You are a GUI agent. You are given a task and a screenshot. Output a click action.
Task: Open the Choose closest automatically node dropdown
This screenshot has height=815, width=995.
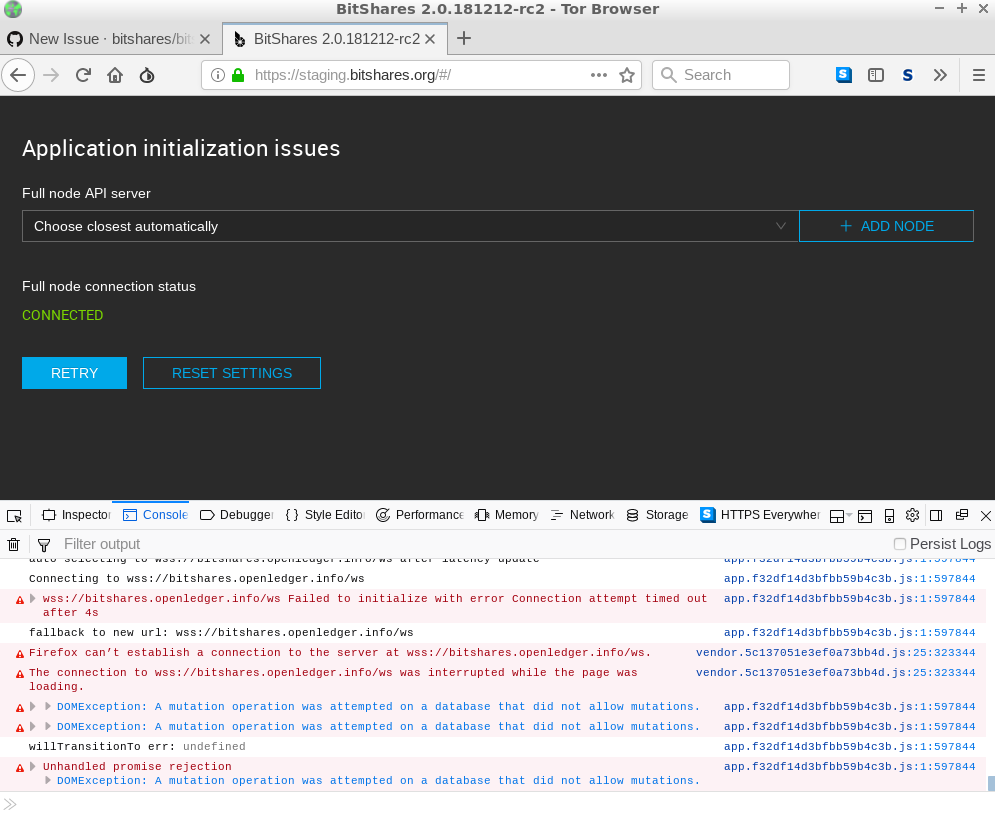tap(410, 226)
